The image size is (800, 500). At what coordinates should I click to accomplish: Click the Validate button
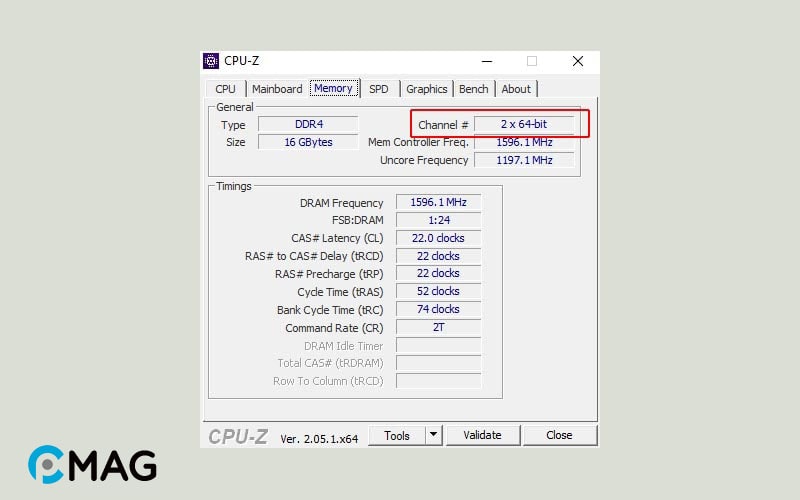point(482,435)
